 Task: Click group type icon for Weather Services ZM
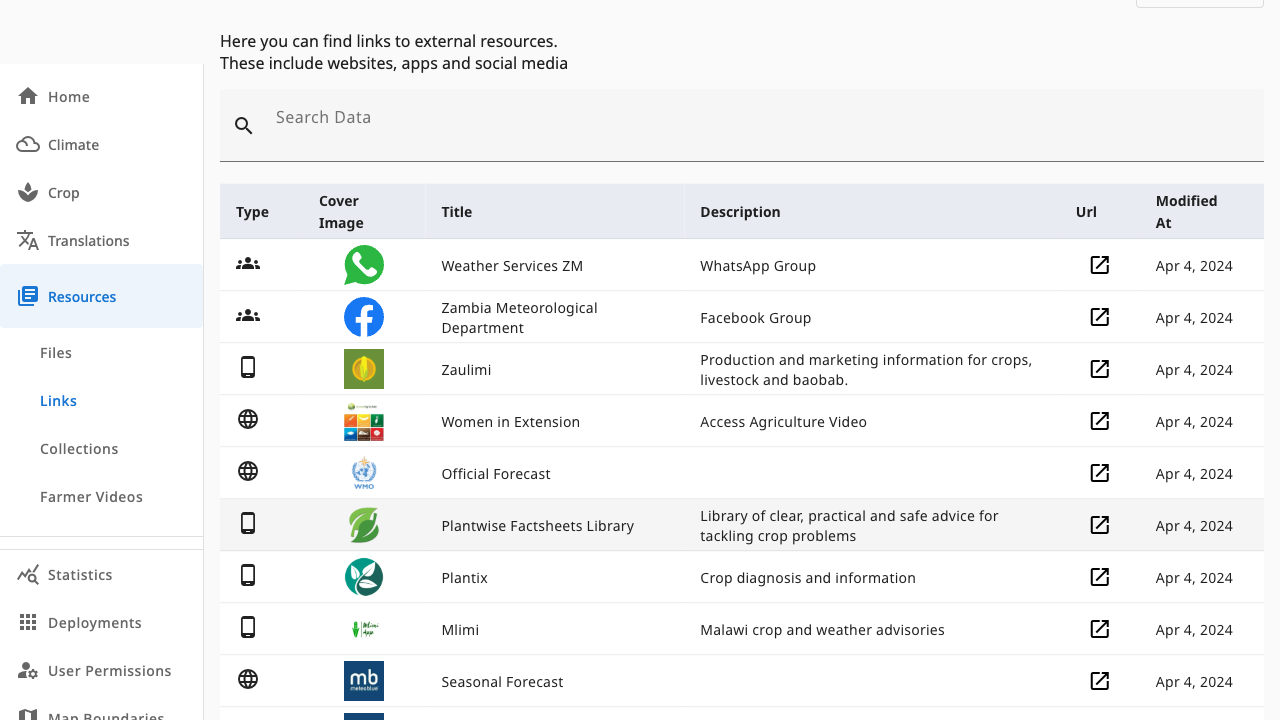point(248,264)
